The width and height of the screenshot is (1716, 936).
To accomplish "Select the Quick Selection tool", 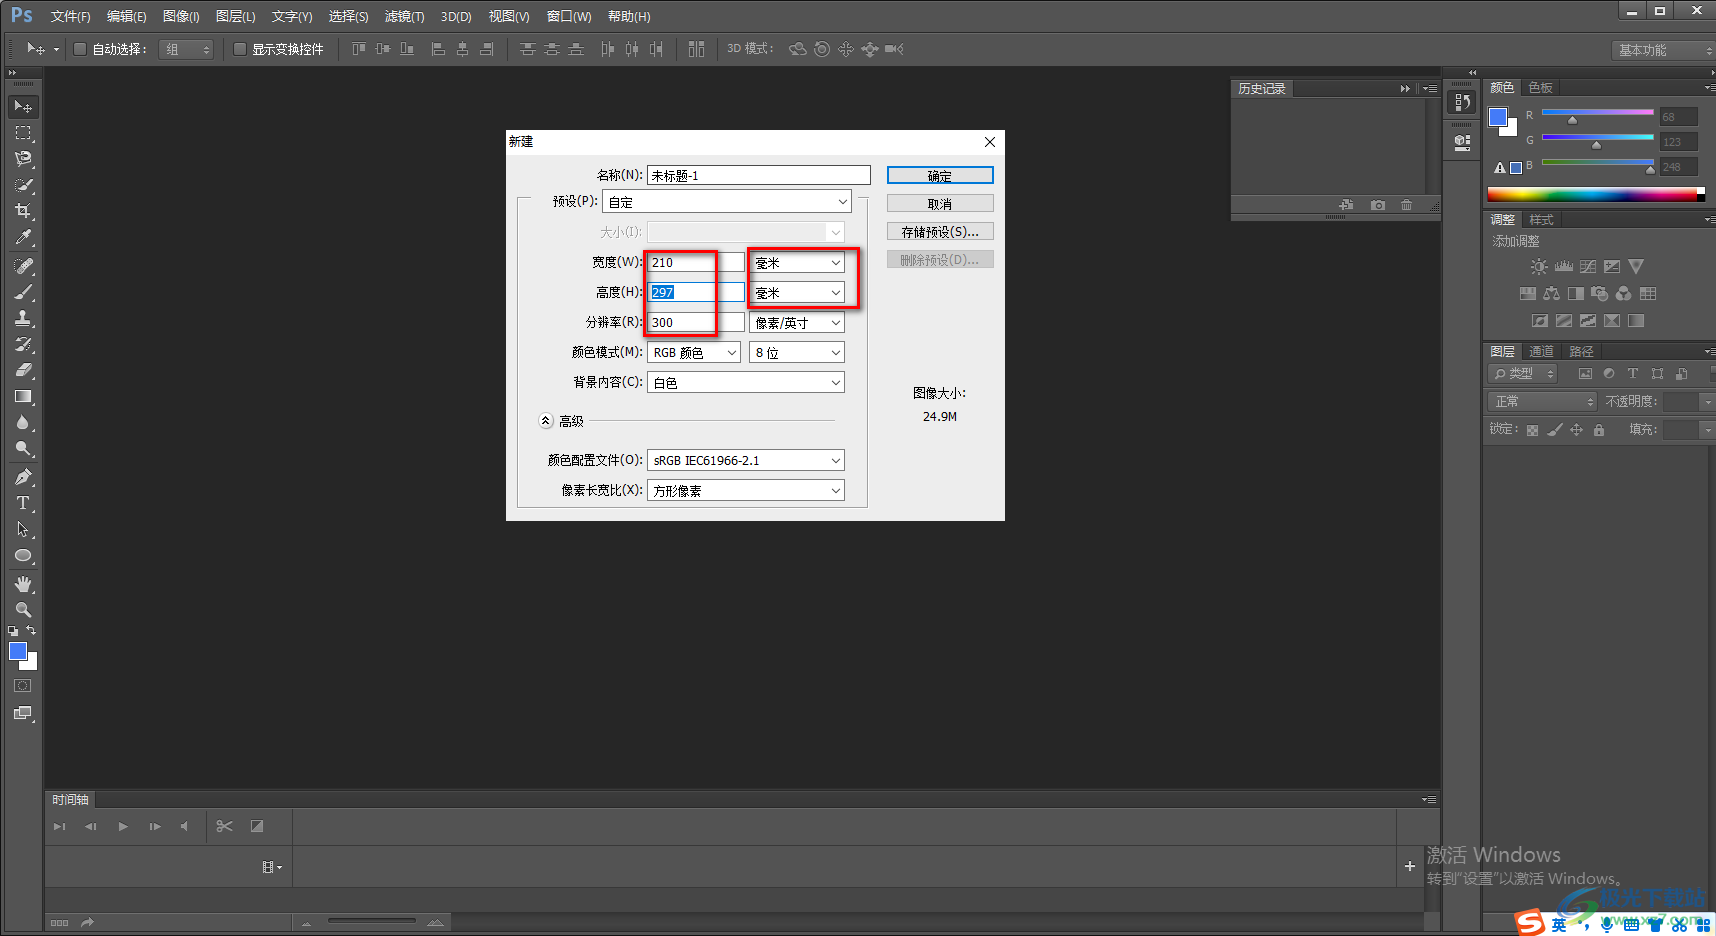I will 23,185.
